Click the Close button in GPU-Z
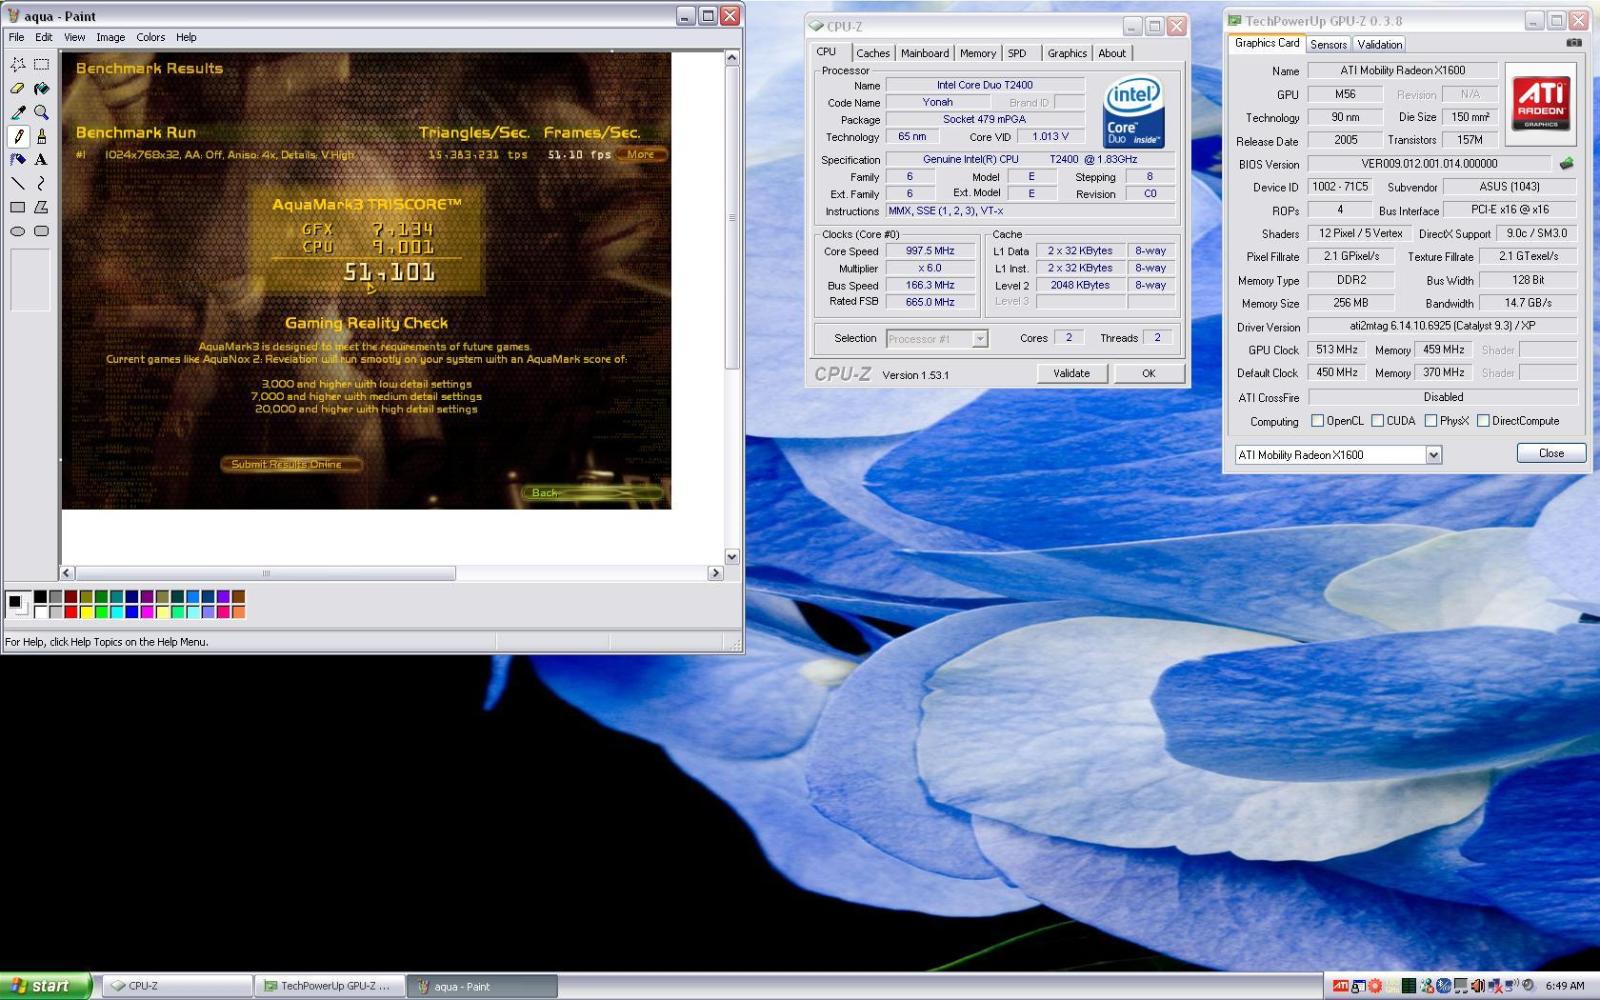 pyautogui.click(x=1551, y=453)
